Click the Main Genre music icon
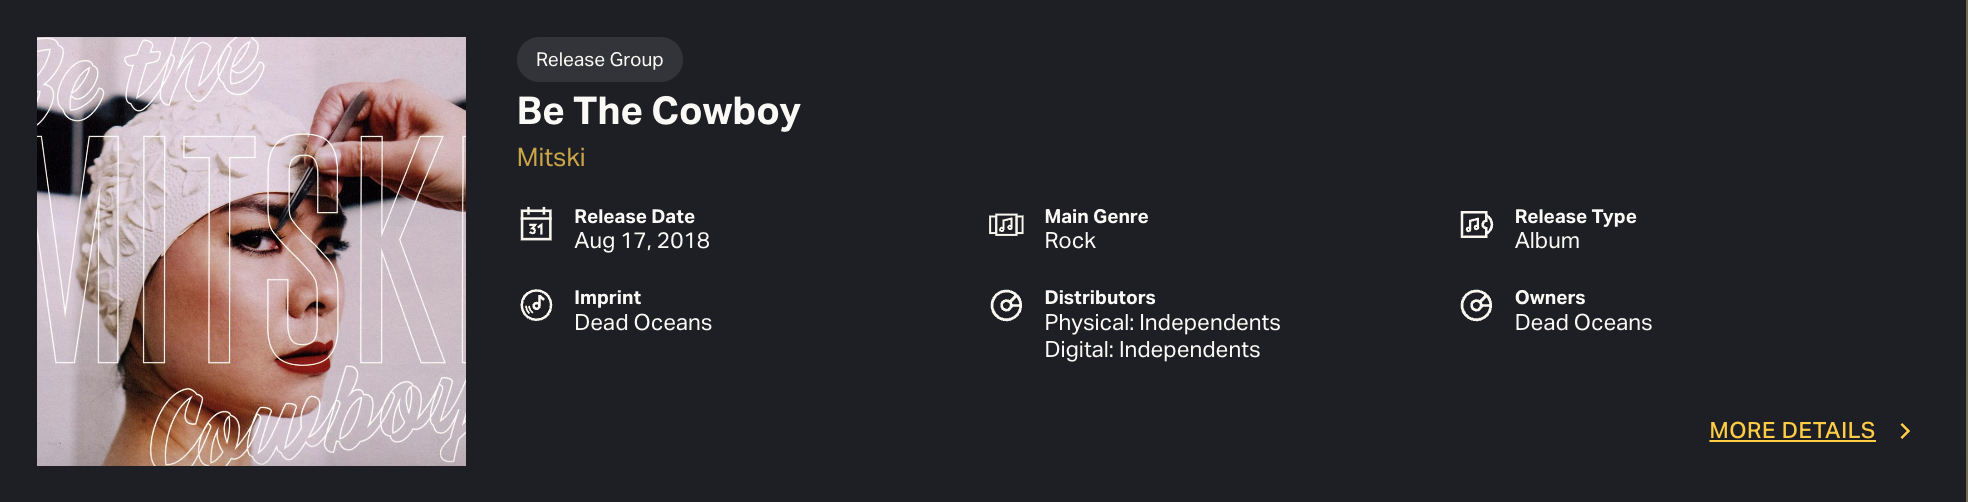Viewport: 1968px width, 502px height. point(1006,225)
